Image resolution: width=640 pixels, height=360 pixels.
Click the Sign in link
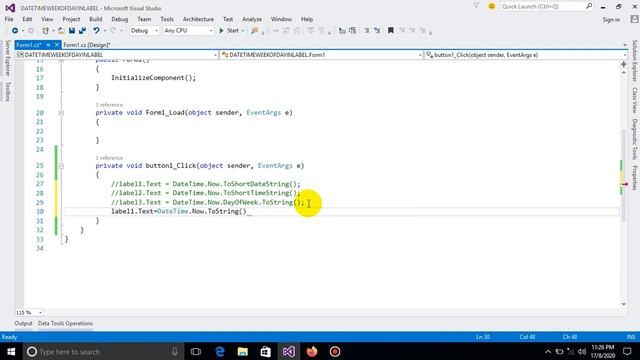[611, 20]
